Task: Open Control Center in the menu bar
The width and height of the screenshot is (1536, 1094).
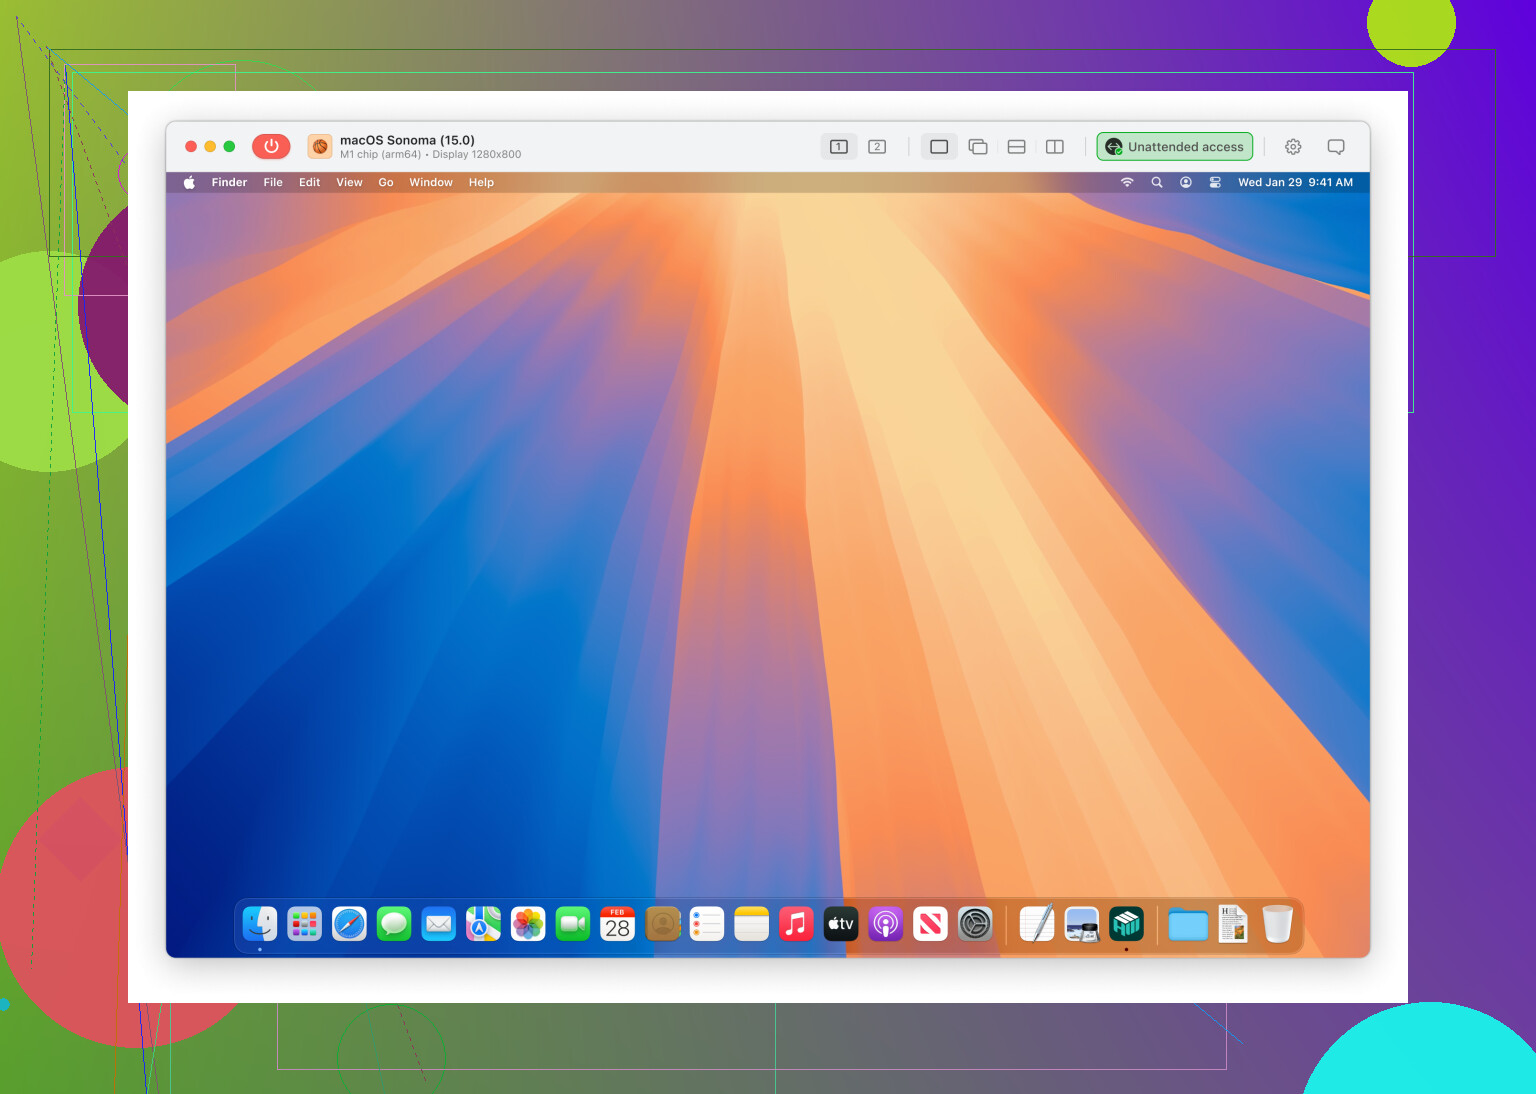Action: click(x=1215, y=183)
